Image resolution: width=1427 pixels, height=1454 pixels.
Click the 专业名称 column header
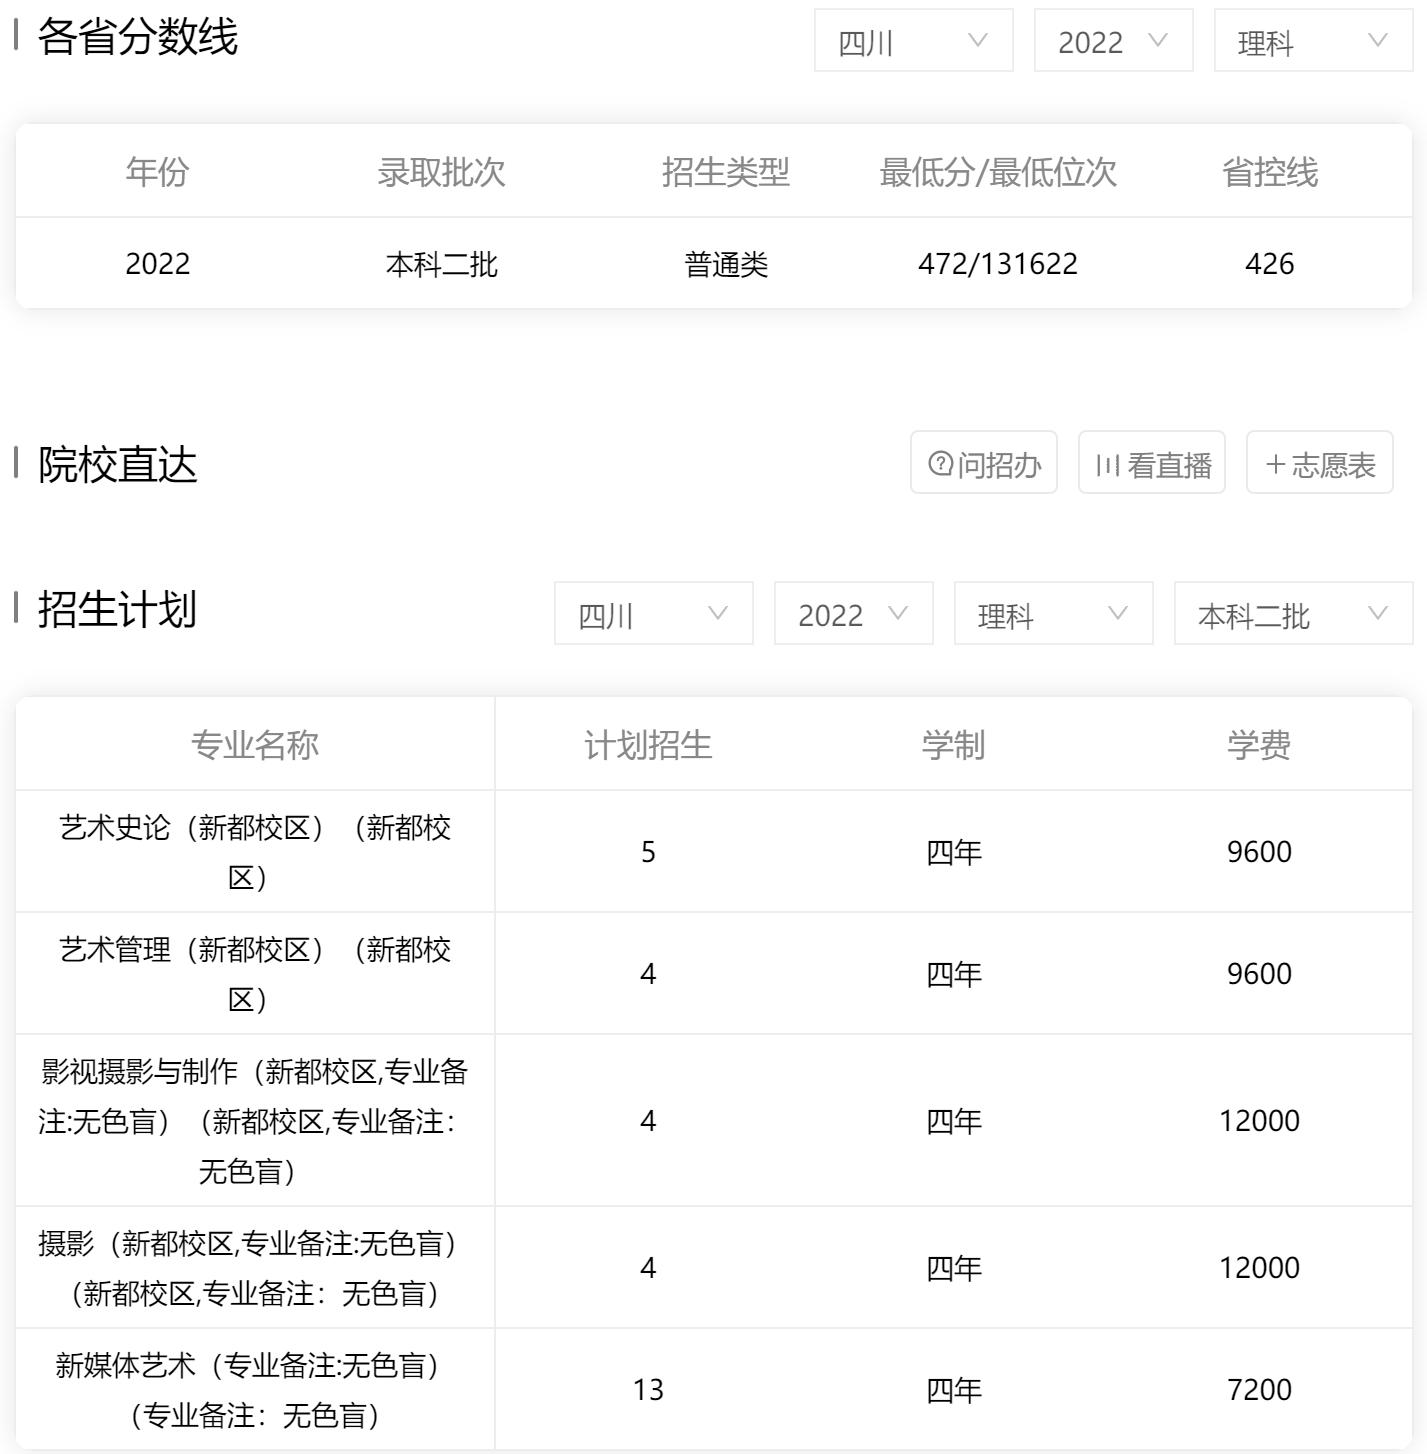coord(253,743)
